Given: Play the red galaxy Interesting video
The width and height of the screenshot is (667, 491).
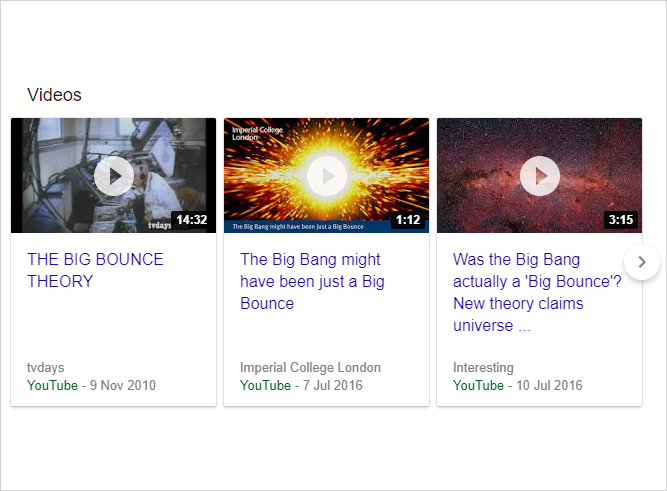Looking at the screenshot, I should [539, 176].
